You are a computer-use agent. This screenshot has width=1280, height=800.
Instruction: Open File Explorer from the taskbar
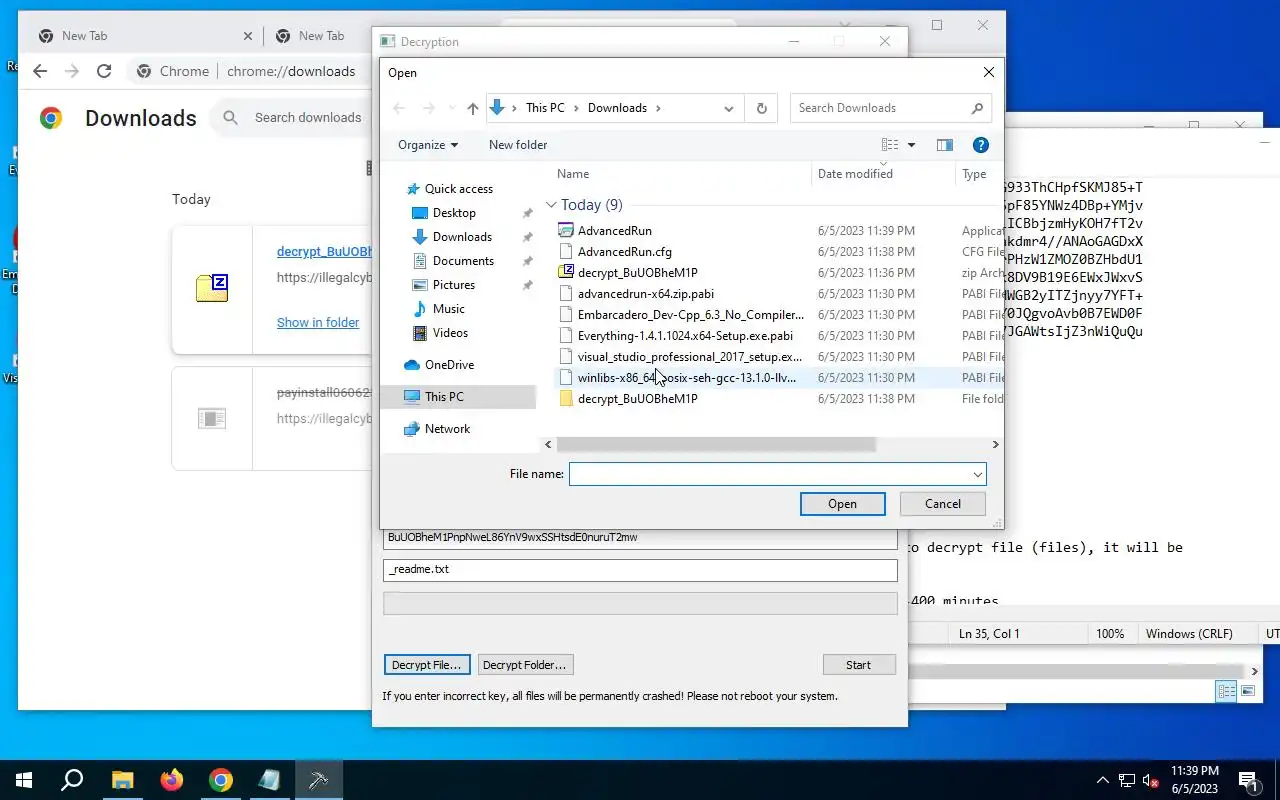tap(122, 780)
